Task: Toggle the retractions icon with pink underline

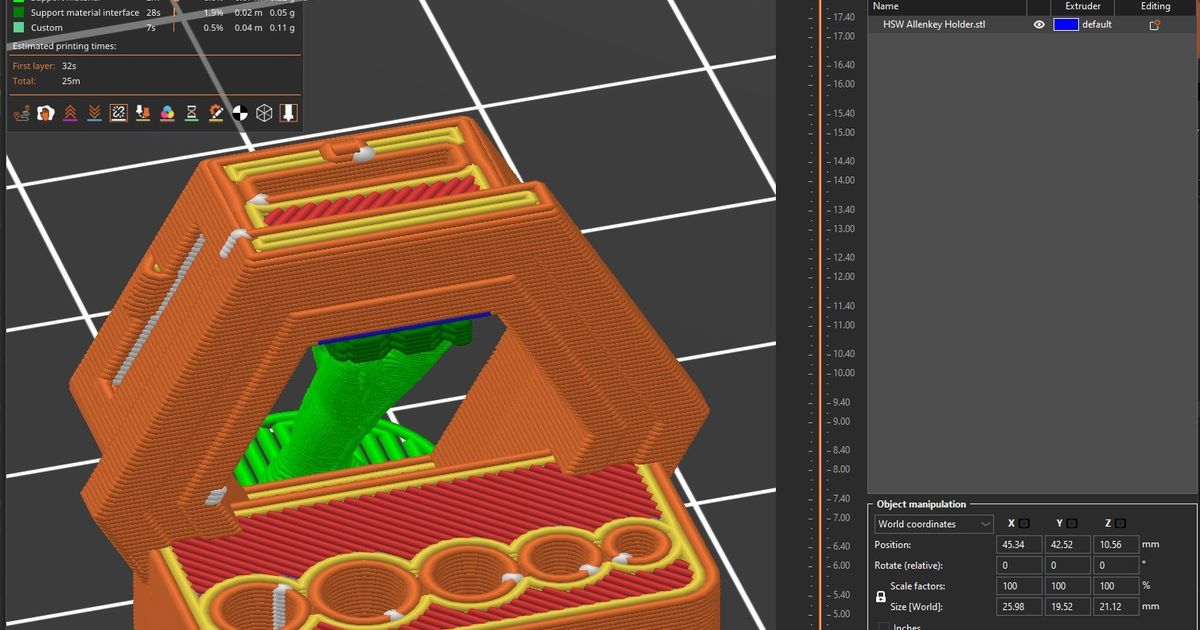Action: click(70, 114)
